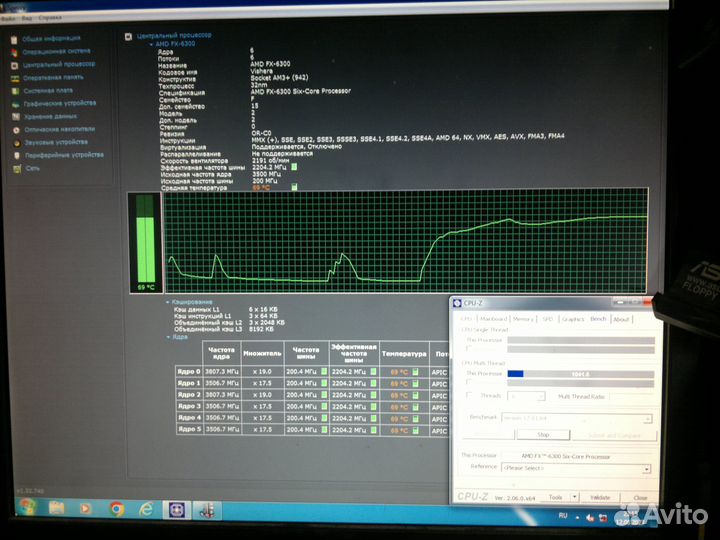The height and width of the screenshot is (540, 720).
Task: Click the RU language indicator in the tray
Action: tap(563, 516)
